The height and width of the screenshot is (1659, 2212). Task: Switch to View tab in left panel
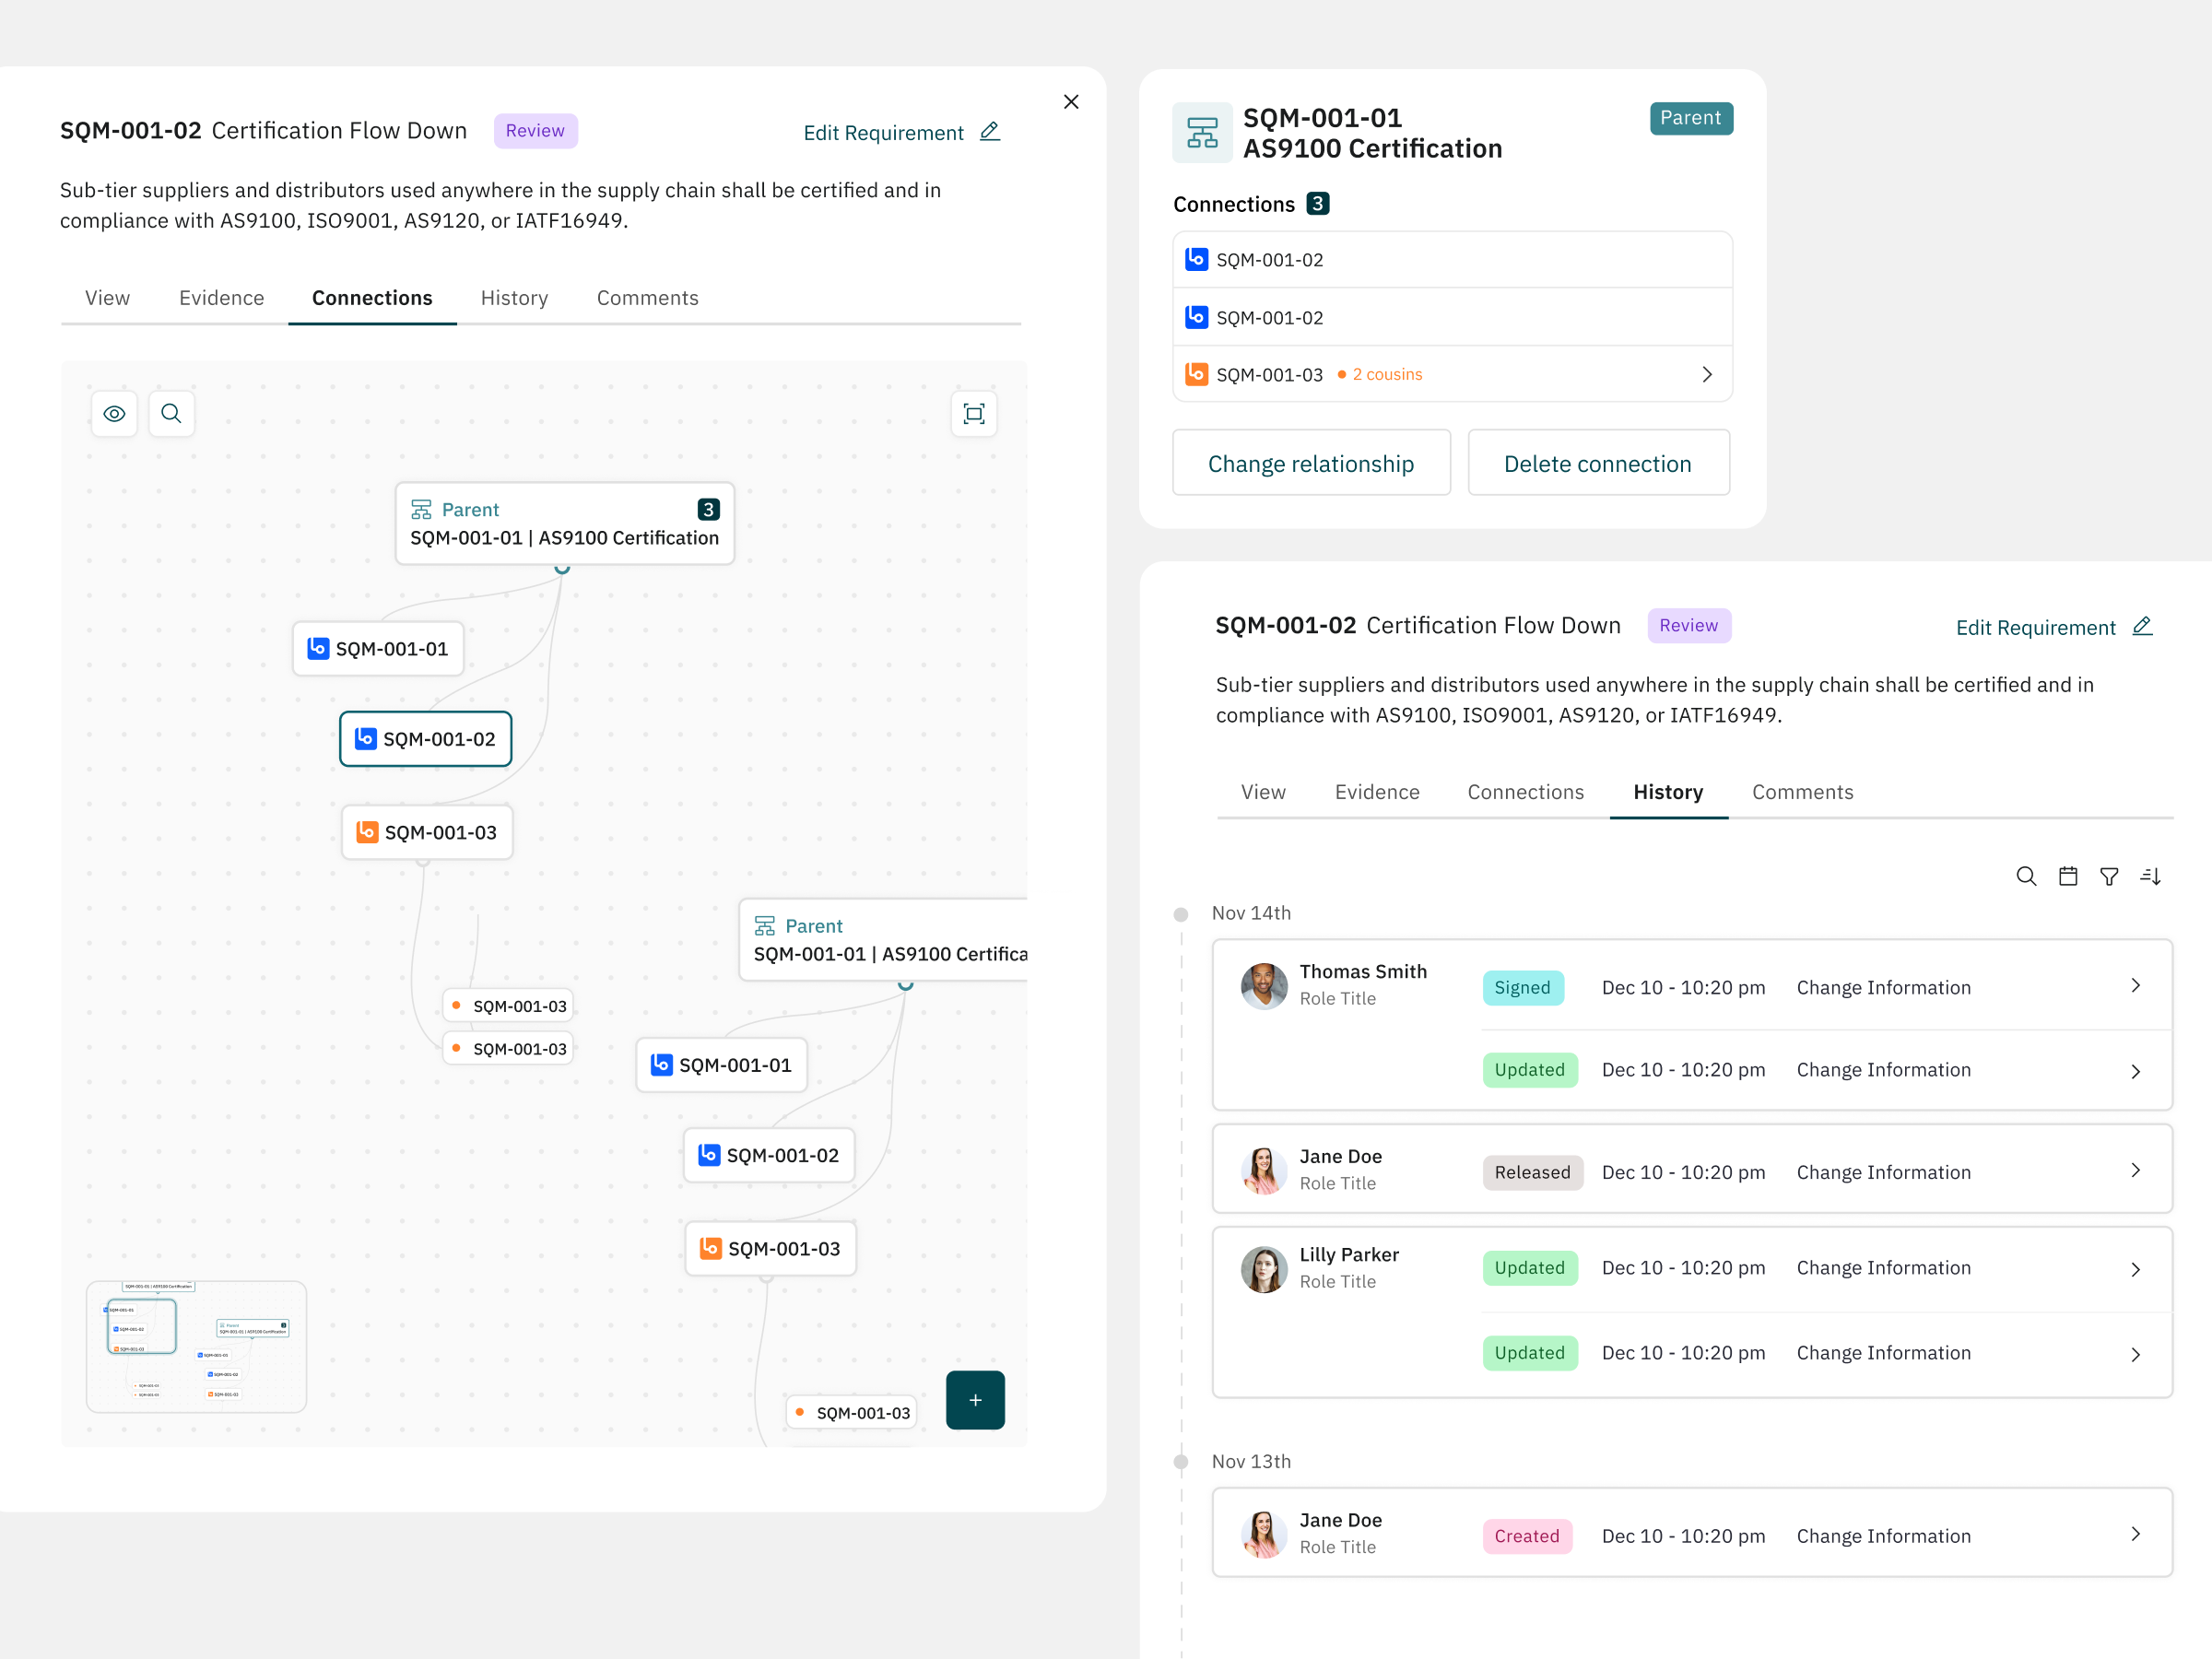[x=107, y=298]
